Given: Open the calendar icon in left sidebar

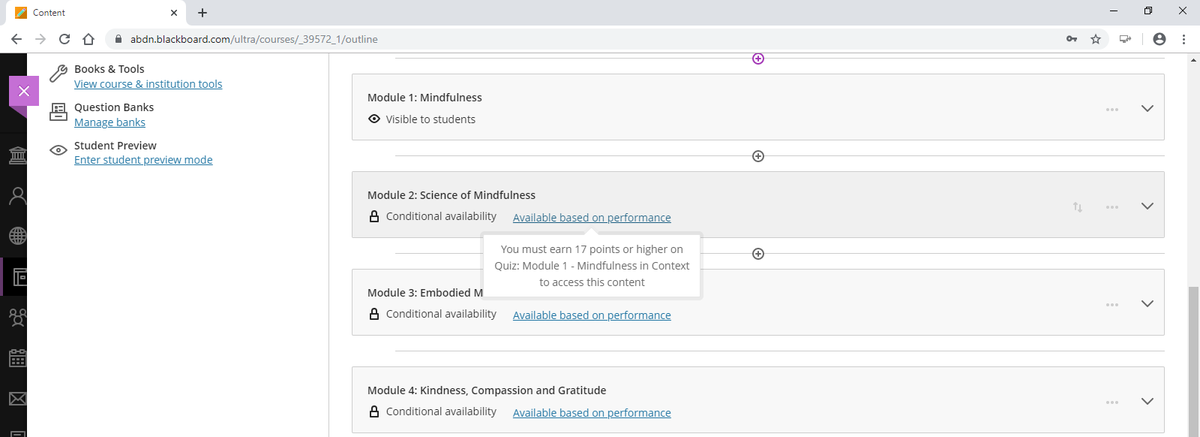Looking at the screenshot, I should point(17,358).
